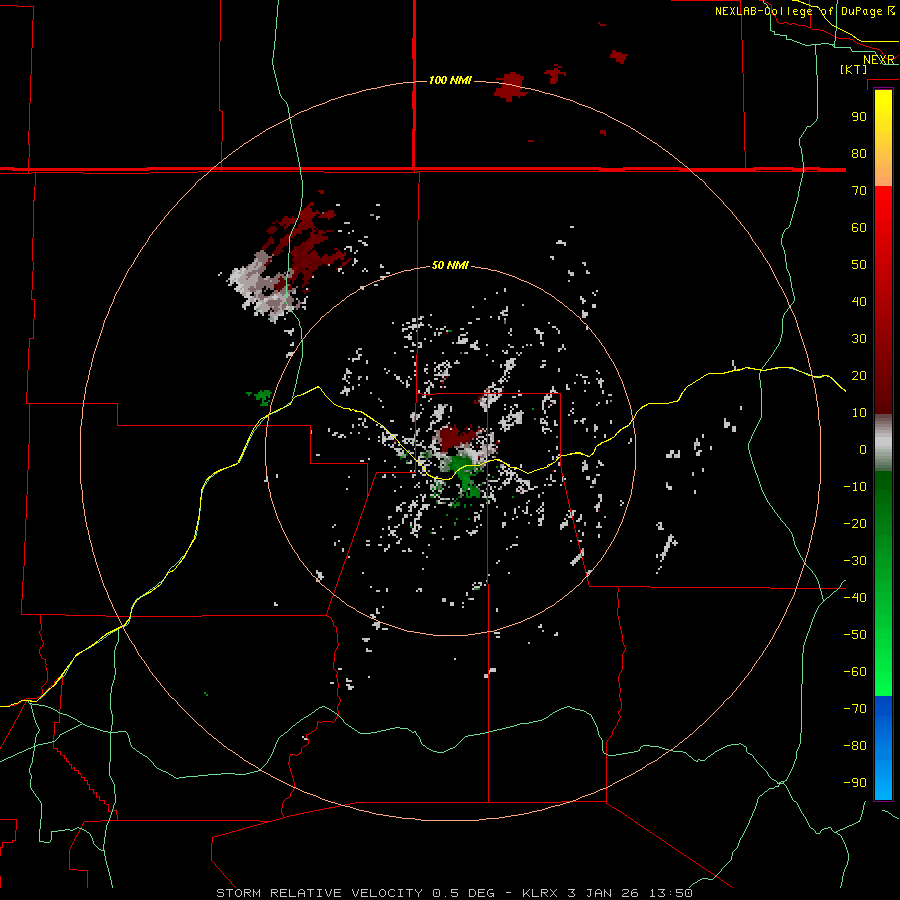The image size is (900, 900).
Task: Click "0.5 DEG" elevation text in footer
Action: point(463,893)
